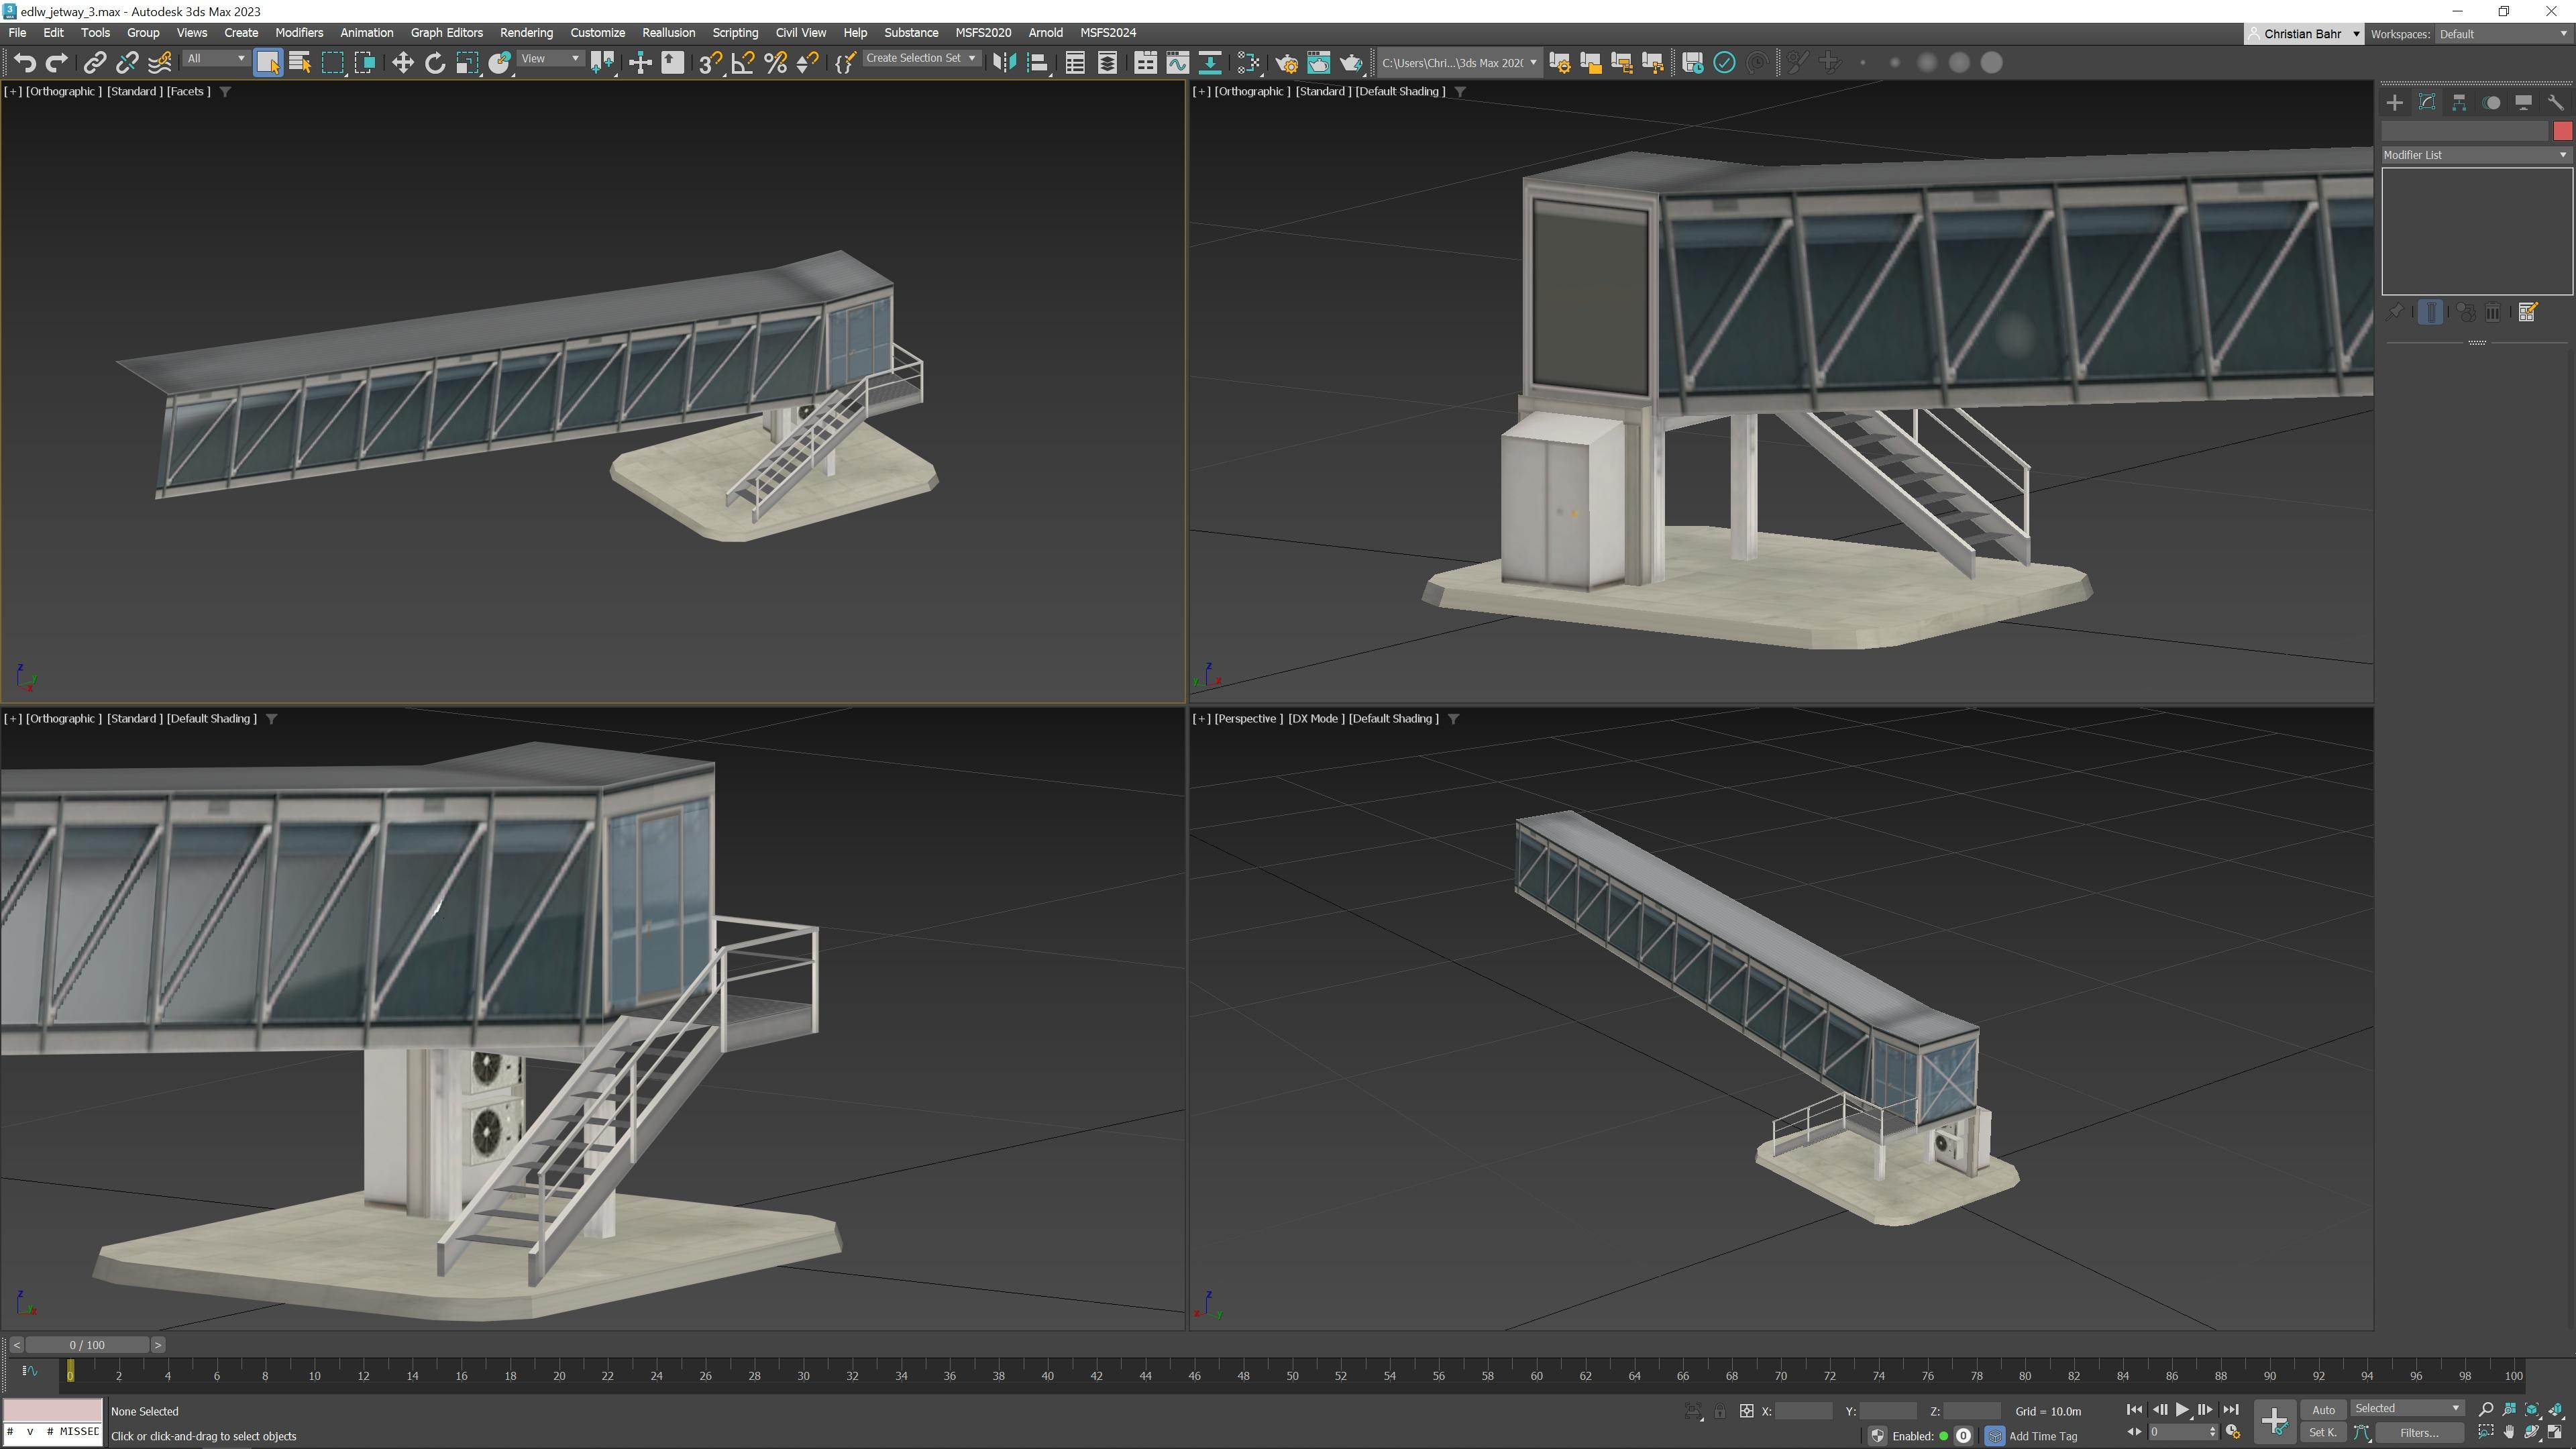Open the Select by Name list
Screen dimensions: 2576x1449
300,63
